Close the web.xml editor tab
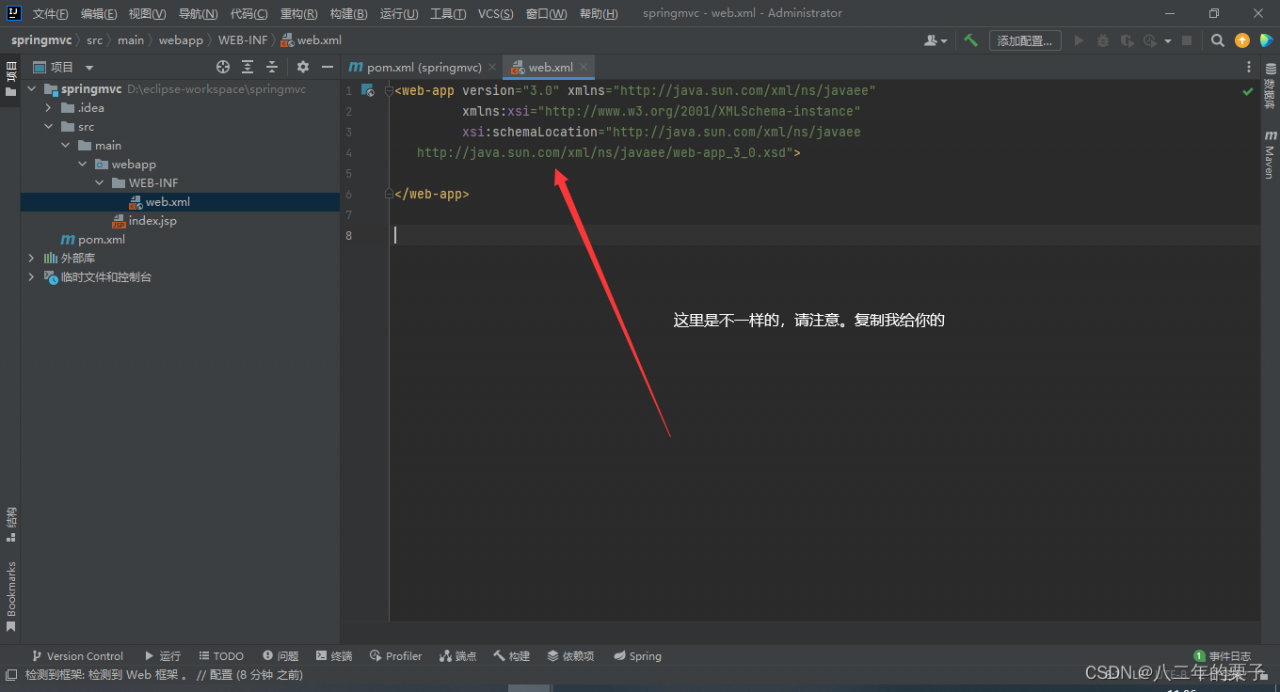 tap(584, 67)
